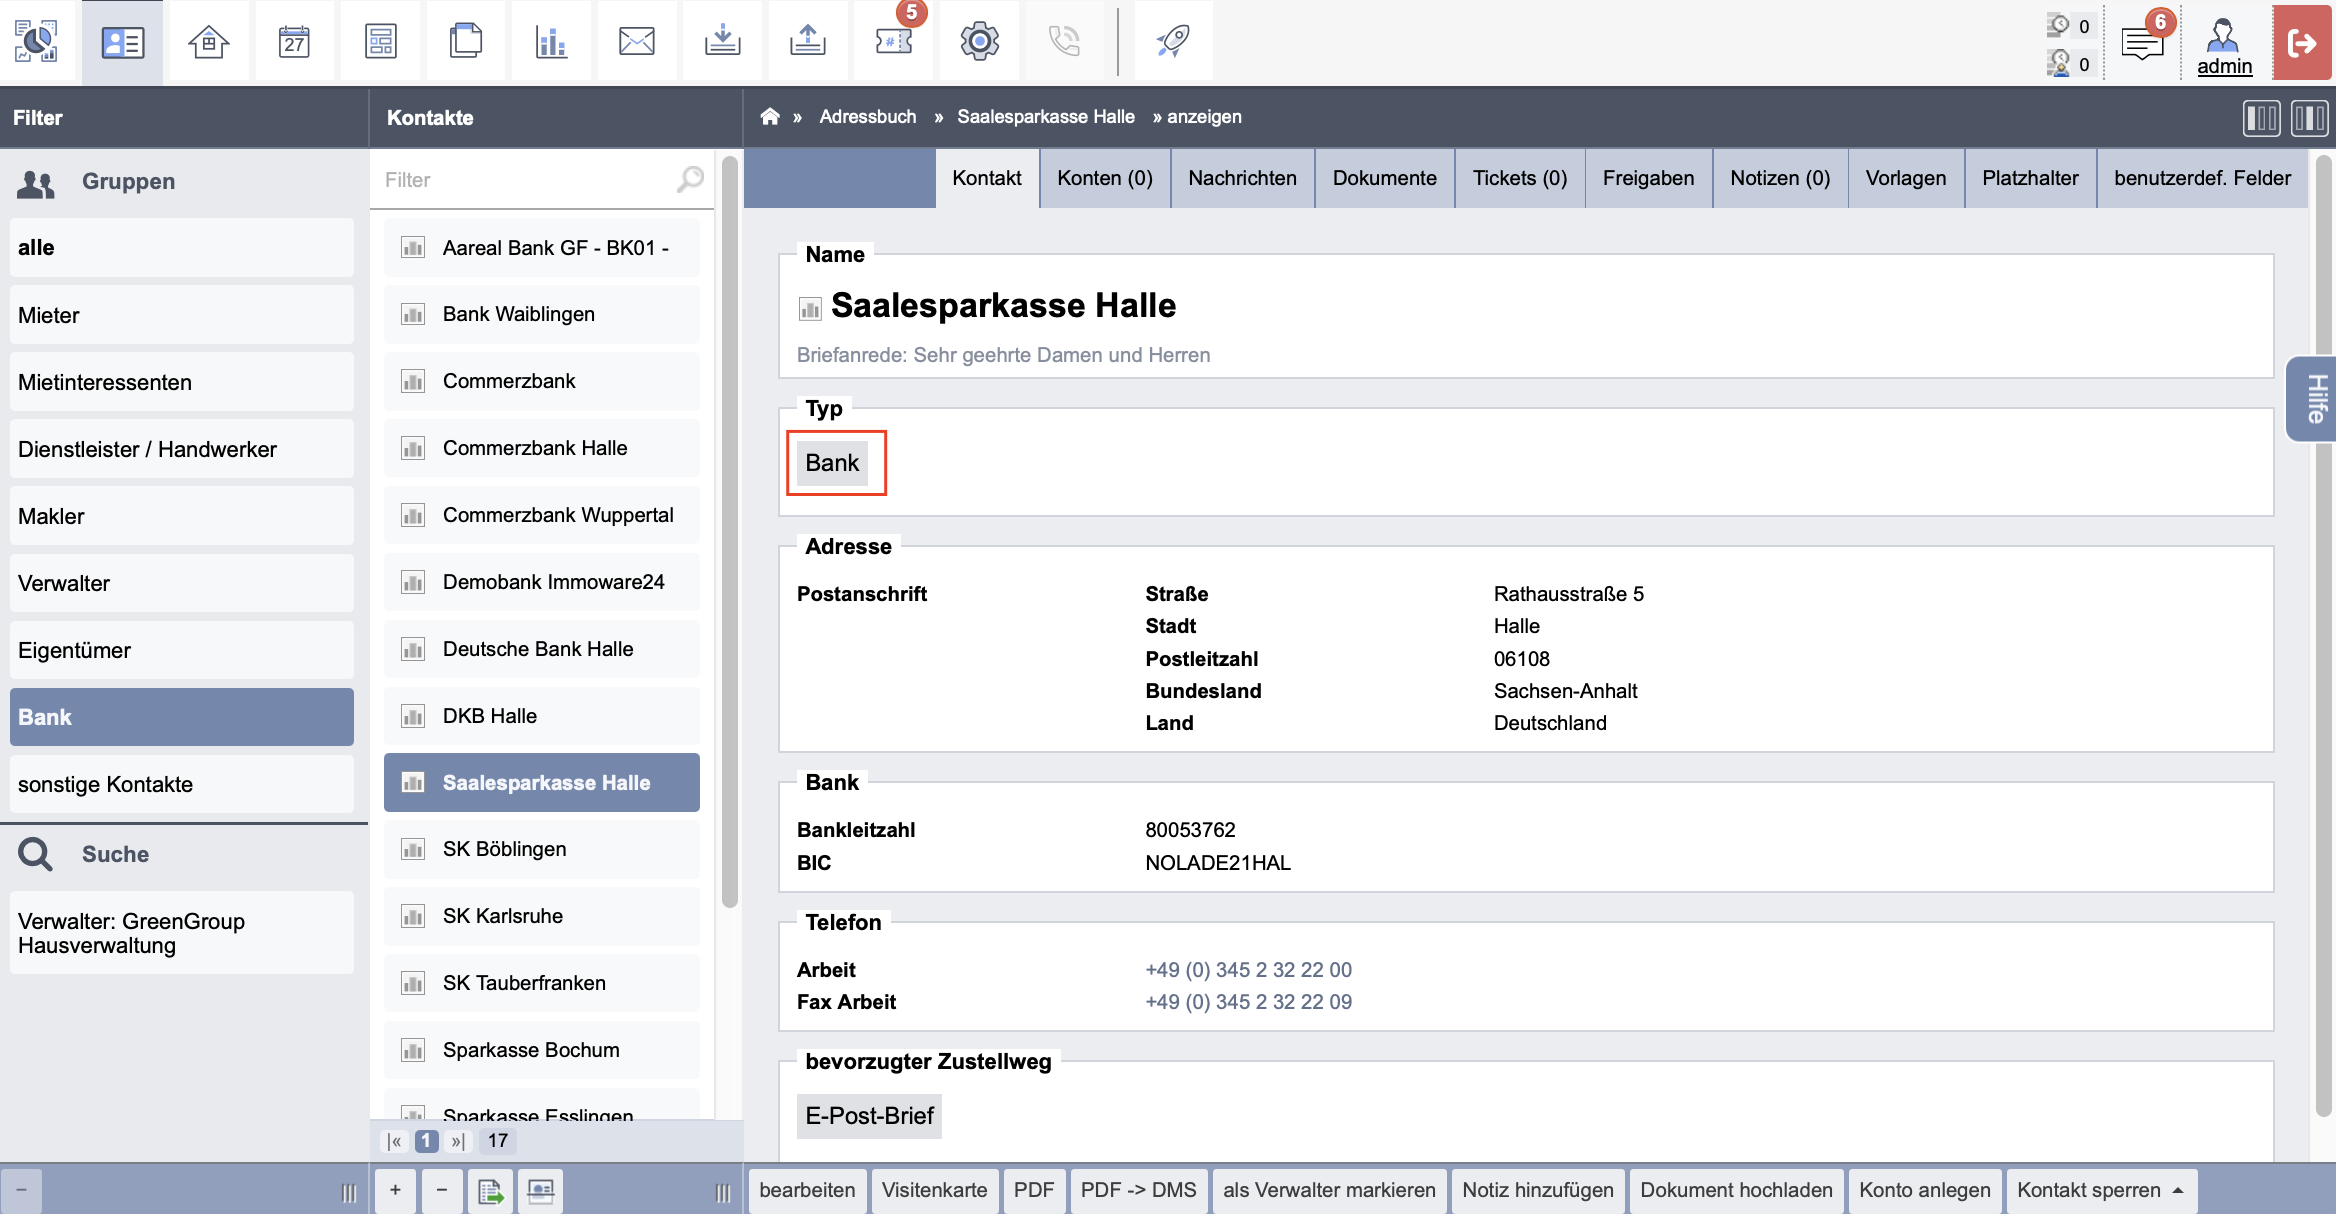Open the messages icon with badge 6
This screenshot has height=1214, width=2336.
click(2143, 41)
